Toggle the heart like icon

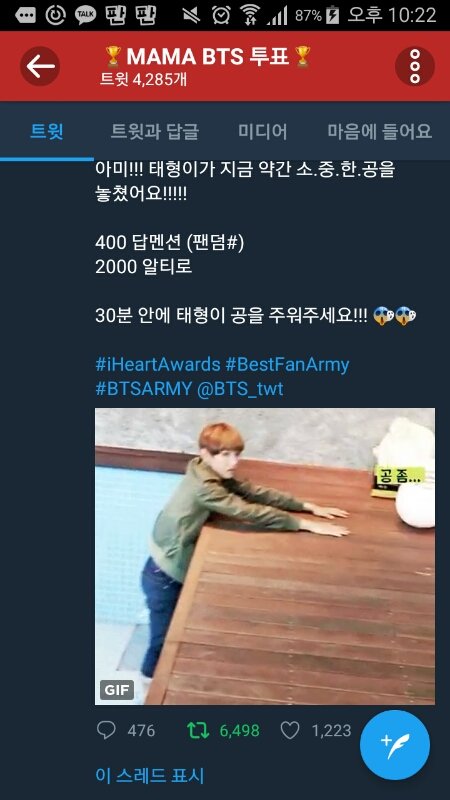coord(290,731)
